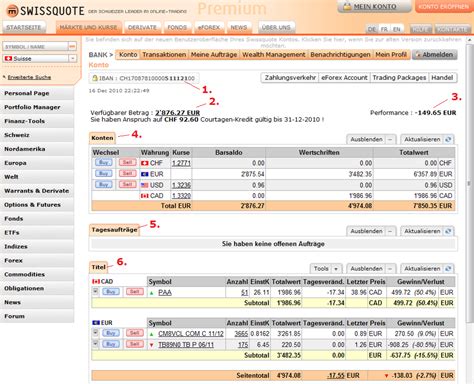Screen dimensions: 474x384
Task: Click Buy for CMBVCL COM C 11/12
Action: coord(111,333)
